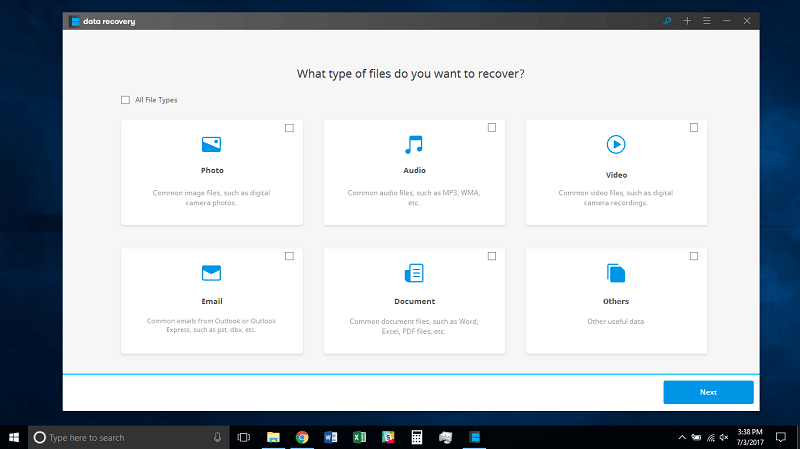This screenshot has height=449, width=800.
Task: Select the Video card checkbox
Action: tap(694, 128)
